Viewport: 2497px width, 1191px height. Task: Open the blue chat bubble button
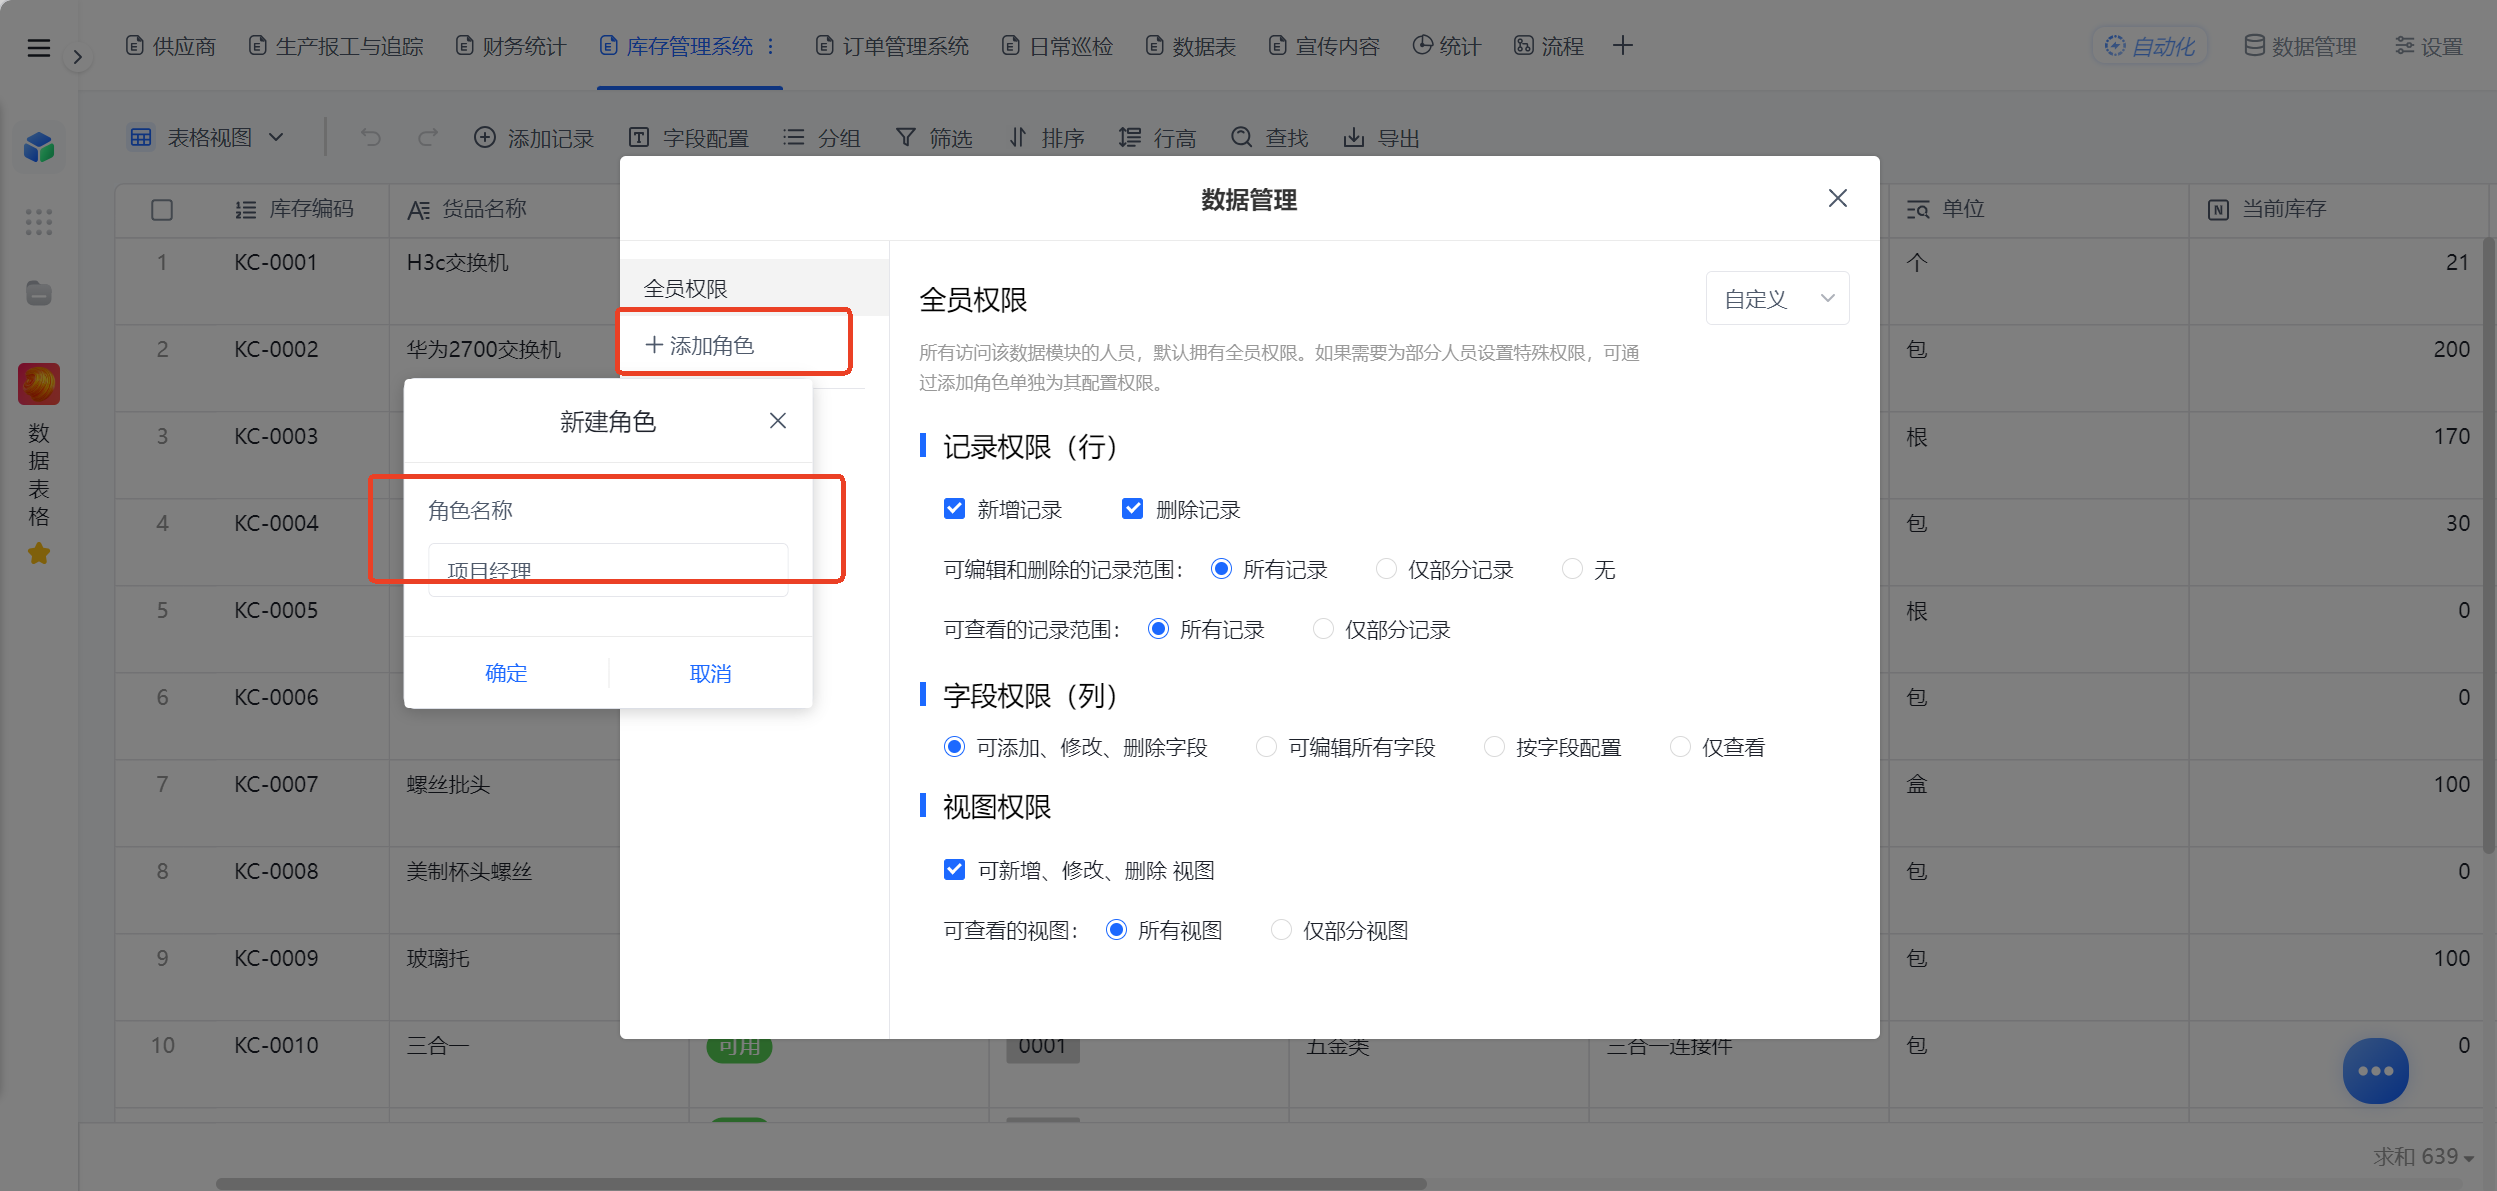pyautogui.click(x=2375, y=1071)
